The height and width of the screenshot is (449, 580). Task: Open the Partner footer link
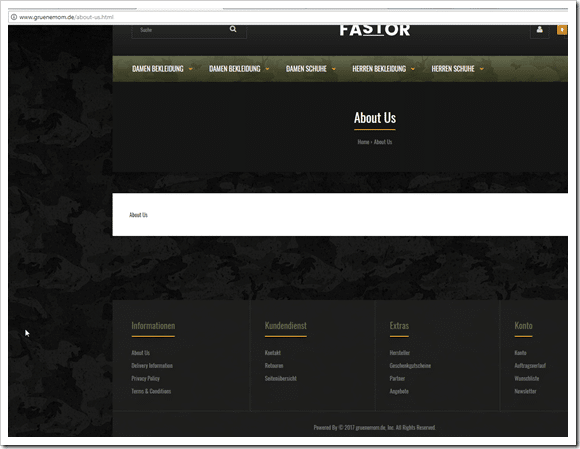[x=397, y=378]
